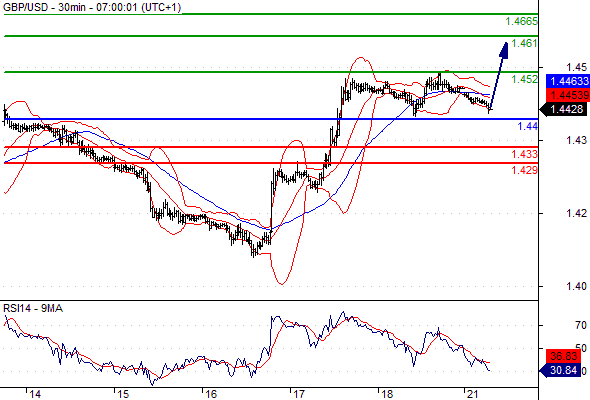The width and height of the screenshot is (590, 400).
Task: Select the red 1.433 support label
Action: point(525,154)
